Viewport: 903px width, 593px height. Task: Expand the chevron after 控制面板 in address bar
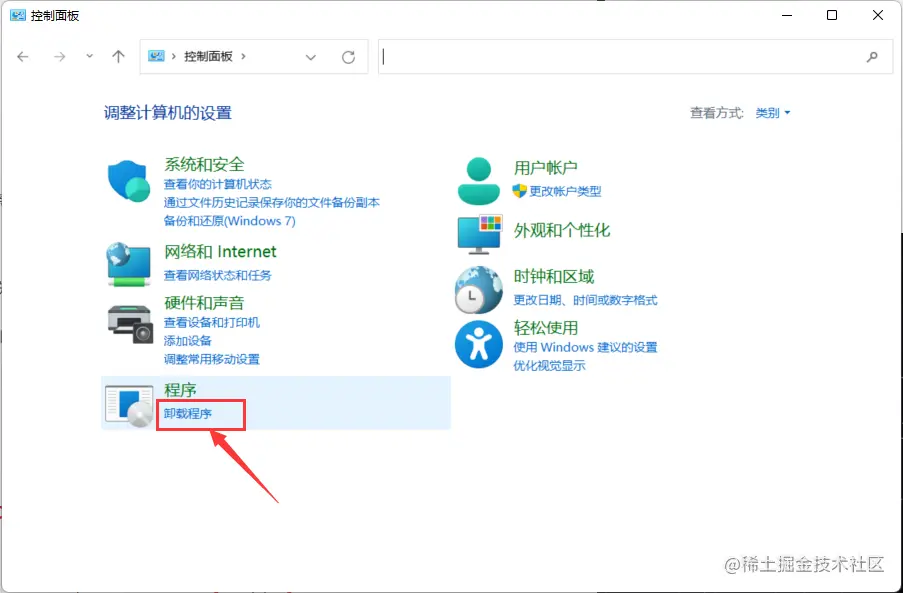(243, 56)
